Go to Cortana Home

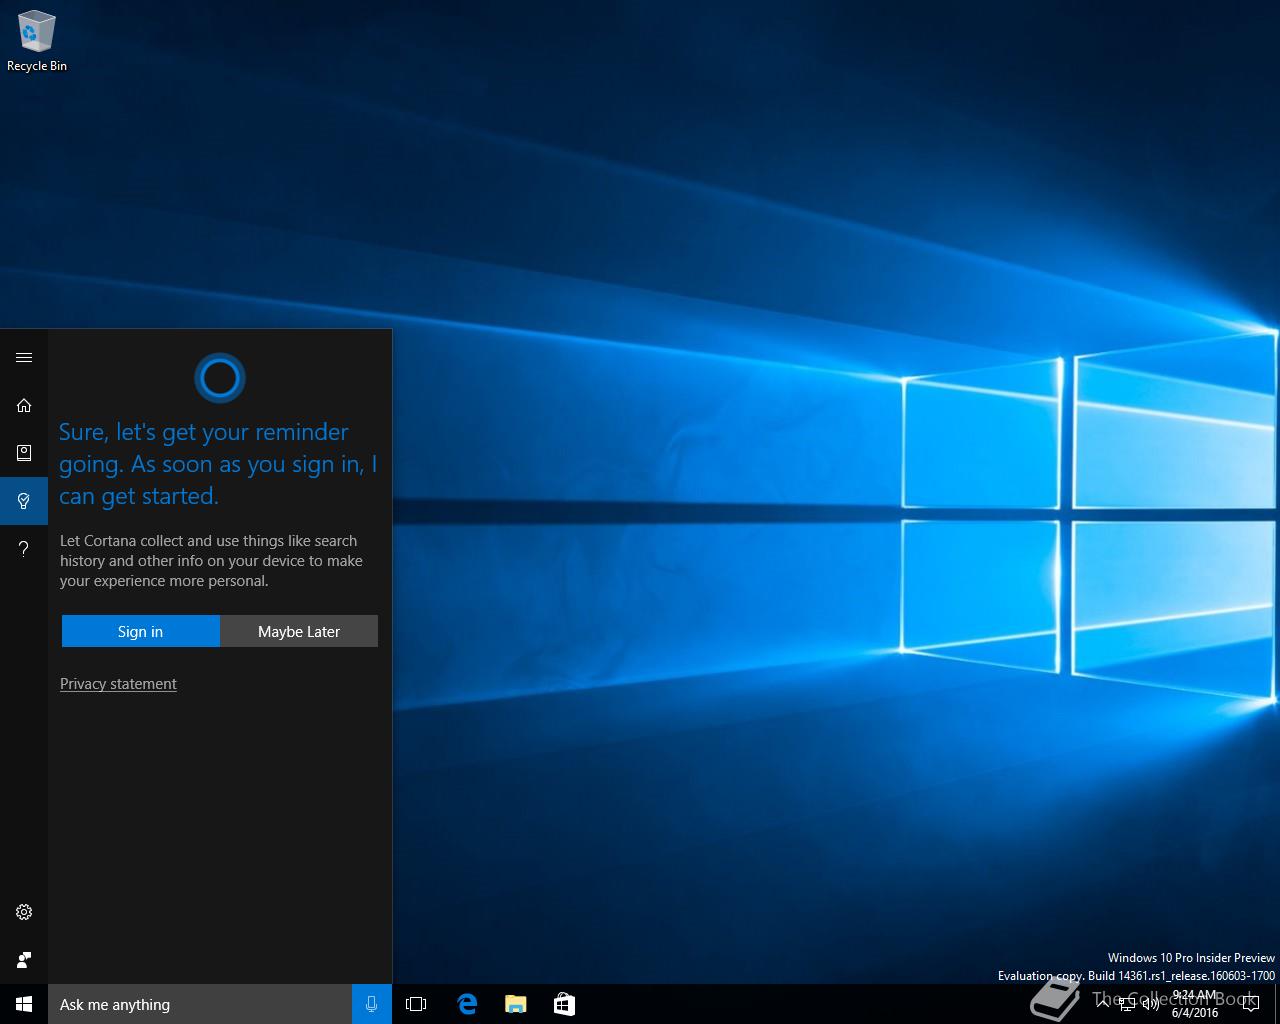(24, 405)
